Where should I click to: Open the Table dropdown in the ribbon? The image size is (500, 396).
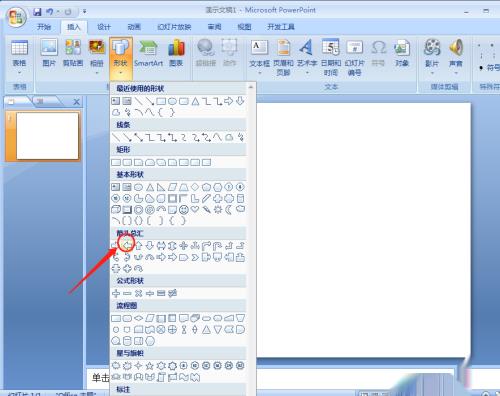pos(19,57)
